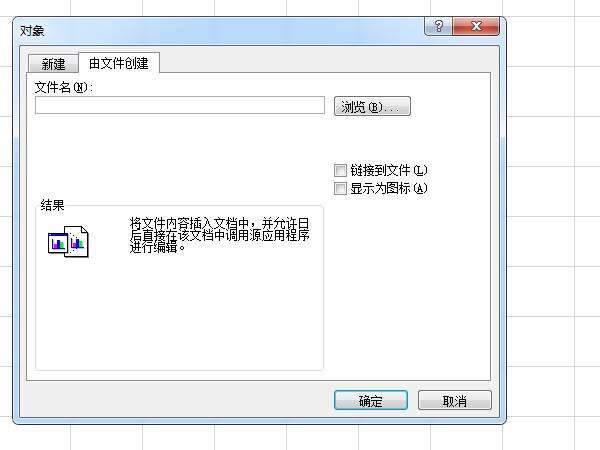600x450 pixels.
Task: Dismiss dialog with 取消 button
Action: [x=455, y=400]
